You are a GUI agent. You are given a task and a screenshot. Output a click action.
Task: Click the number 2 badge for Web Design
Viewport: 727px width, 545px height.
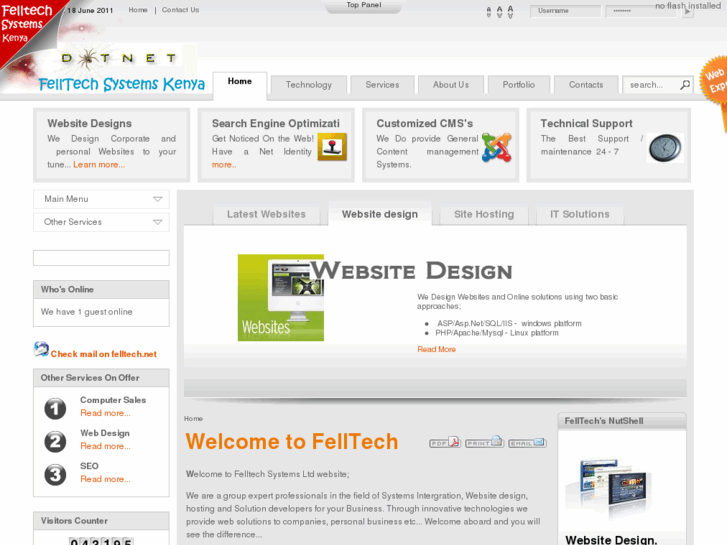55,442
